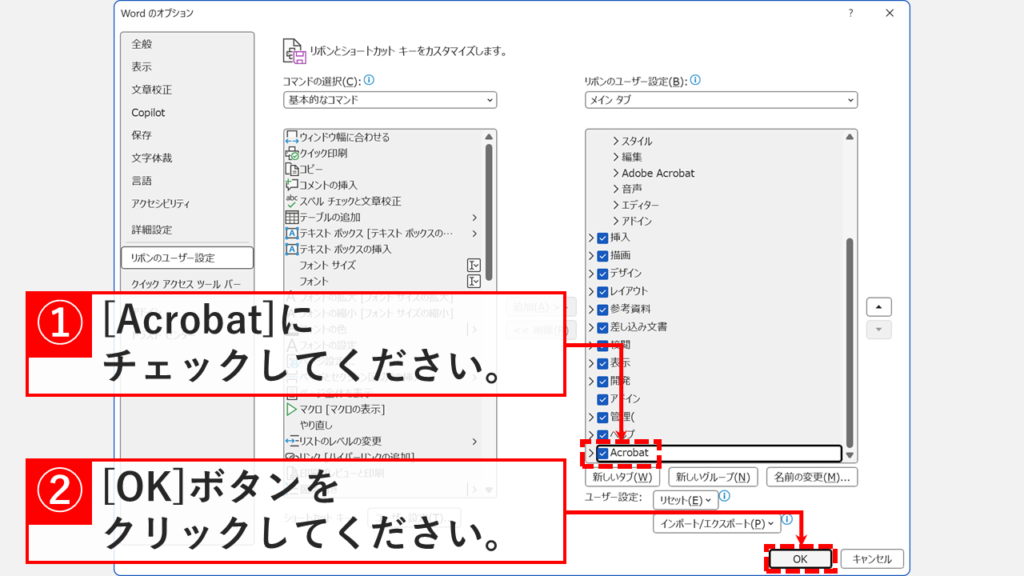Expand the エディター group
Viewport: 1024px width, 576px height.
coord(615,205)
